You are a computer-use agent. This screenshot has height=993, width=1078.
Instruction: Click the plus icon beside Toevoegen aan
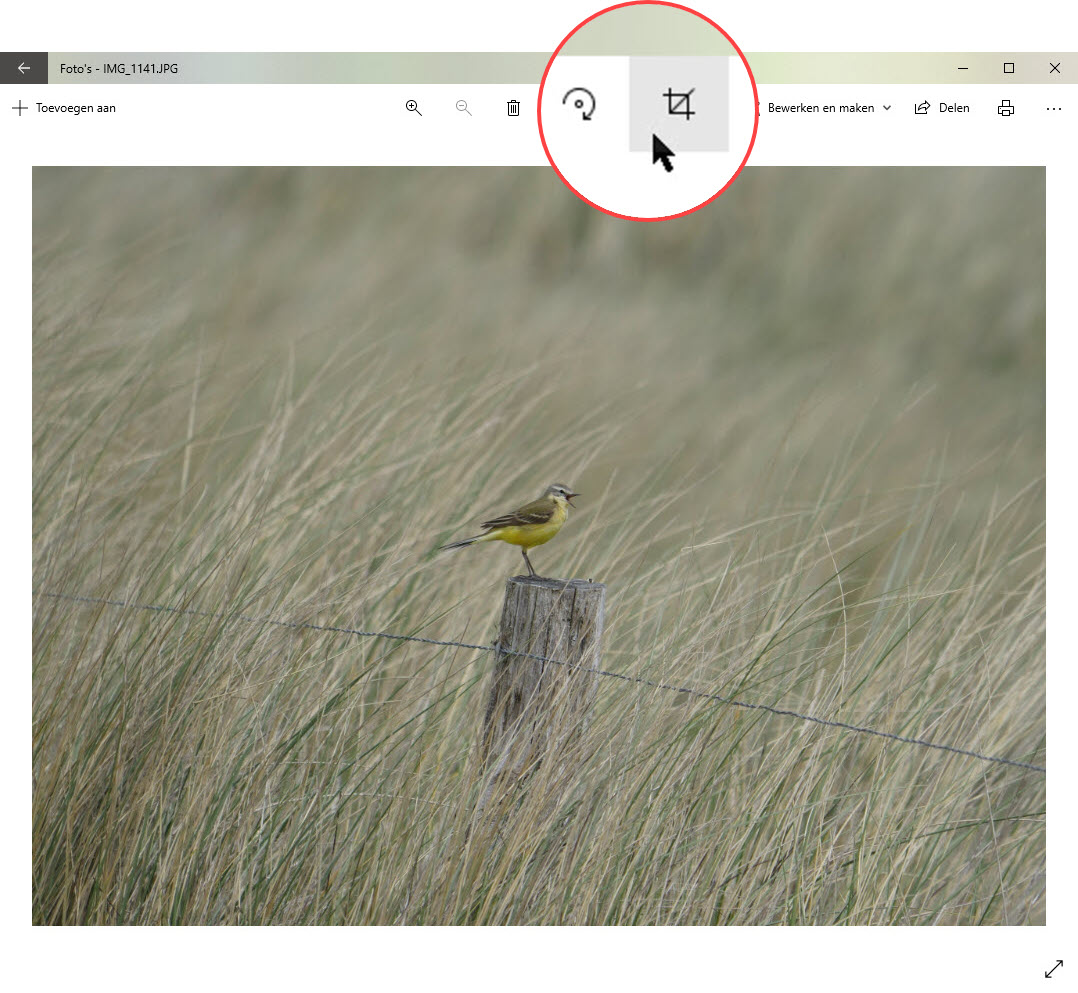coord(20,108)
